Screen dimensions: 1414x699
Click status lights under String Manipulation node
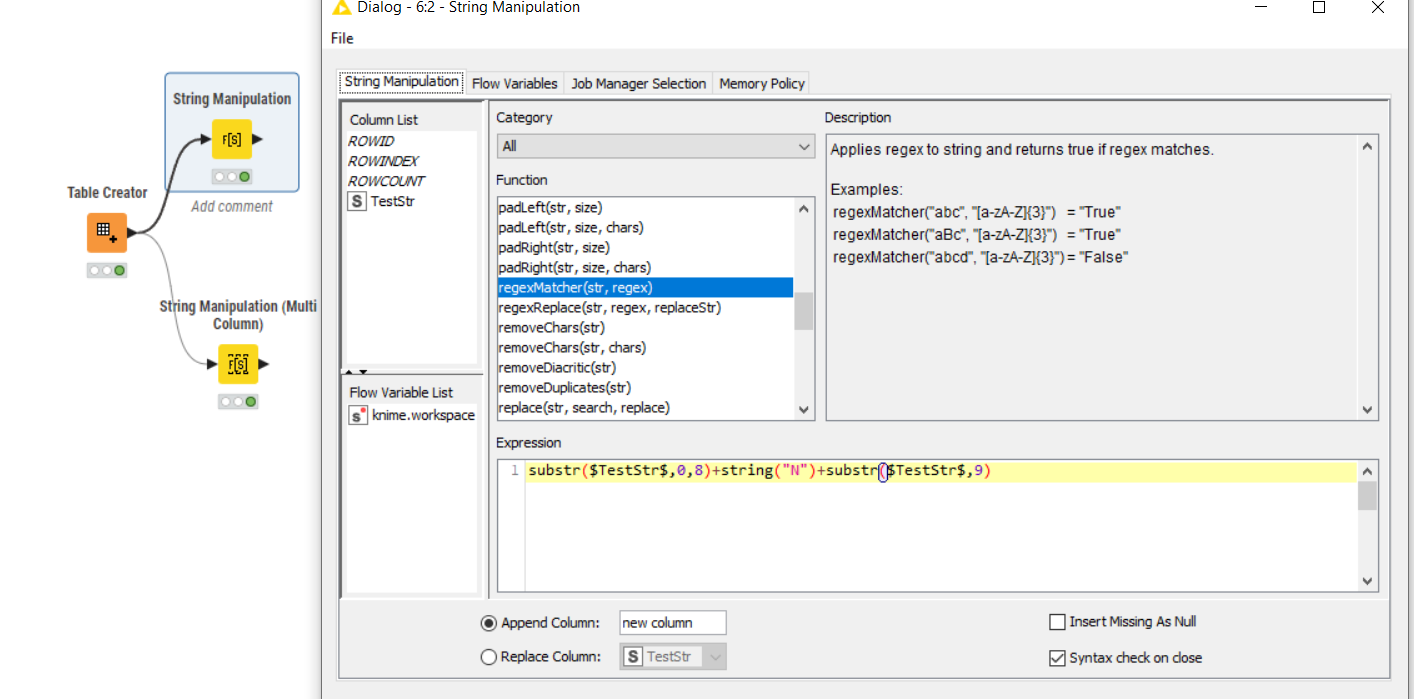pos(231,177)
